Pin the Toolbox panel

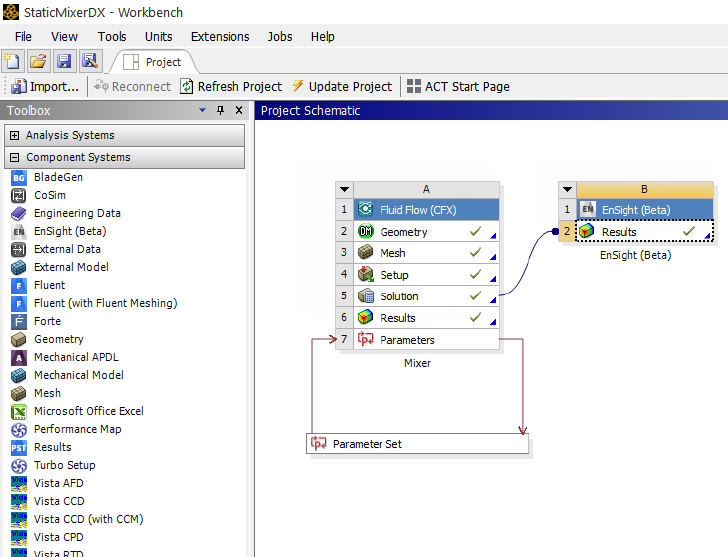tap(221, 110)
